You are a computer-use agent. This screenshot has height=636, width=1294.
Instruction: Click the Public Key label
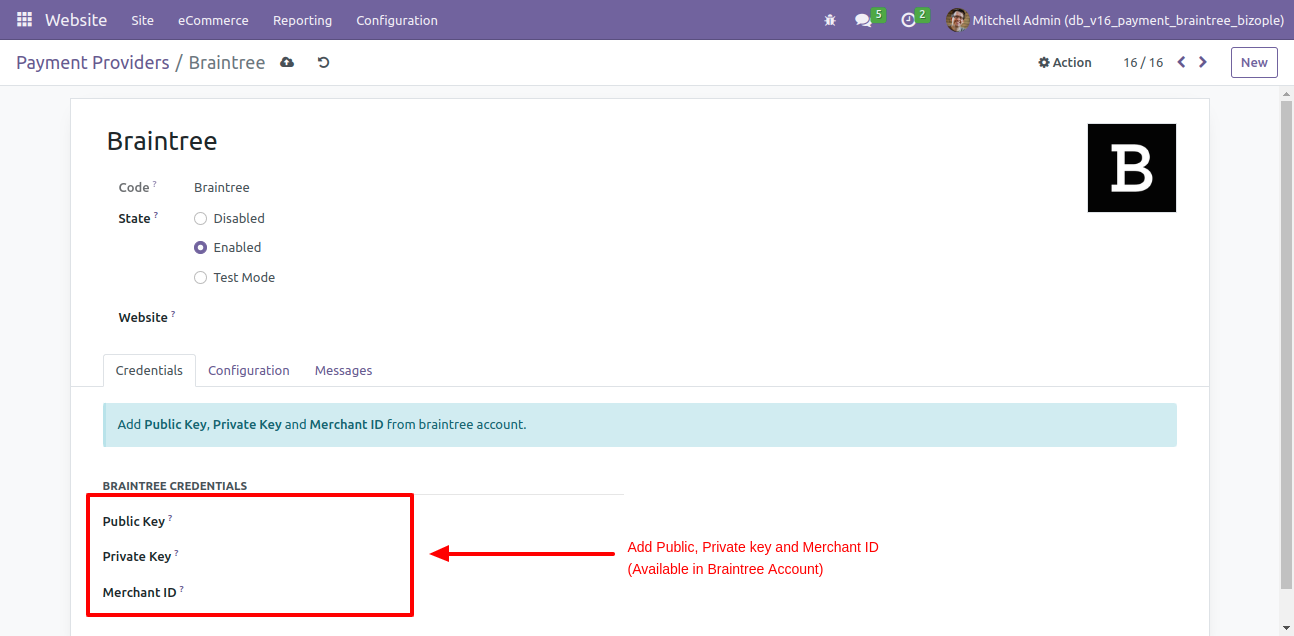pyautogui.click(x=134, y=521)
